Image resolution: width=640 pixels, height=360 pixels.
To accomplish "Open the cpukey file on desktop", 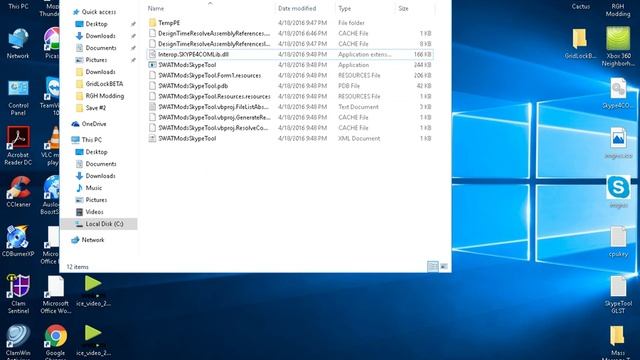I will coord(618,242).
